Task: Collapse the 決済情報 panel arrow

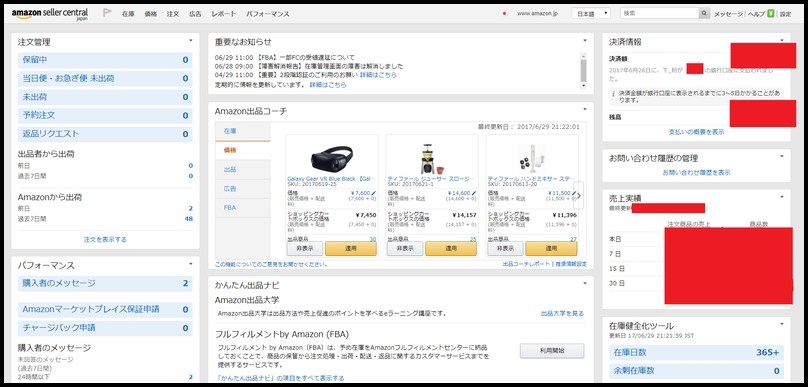Action: click(x=782, y=40)
